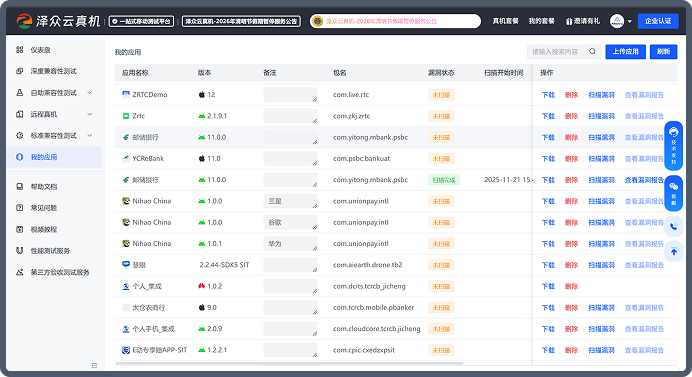Click the 技术支持 floating headset button
The height and width of the screenshot is (377, 692).
(x=673, y=146)
